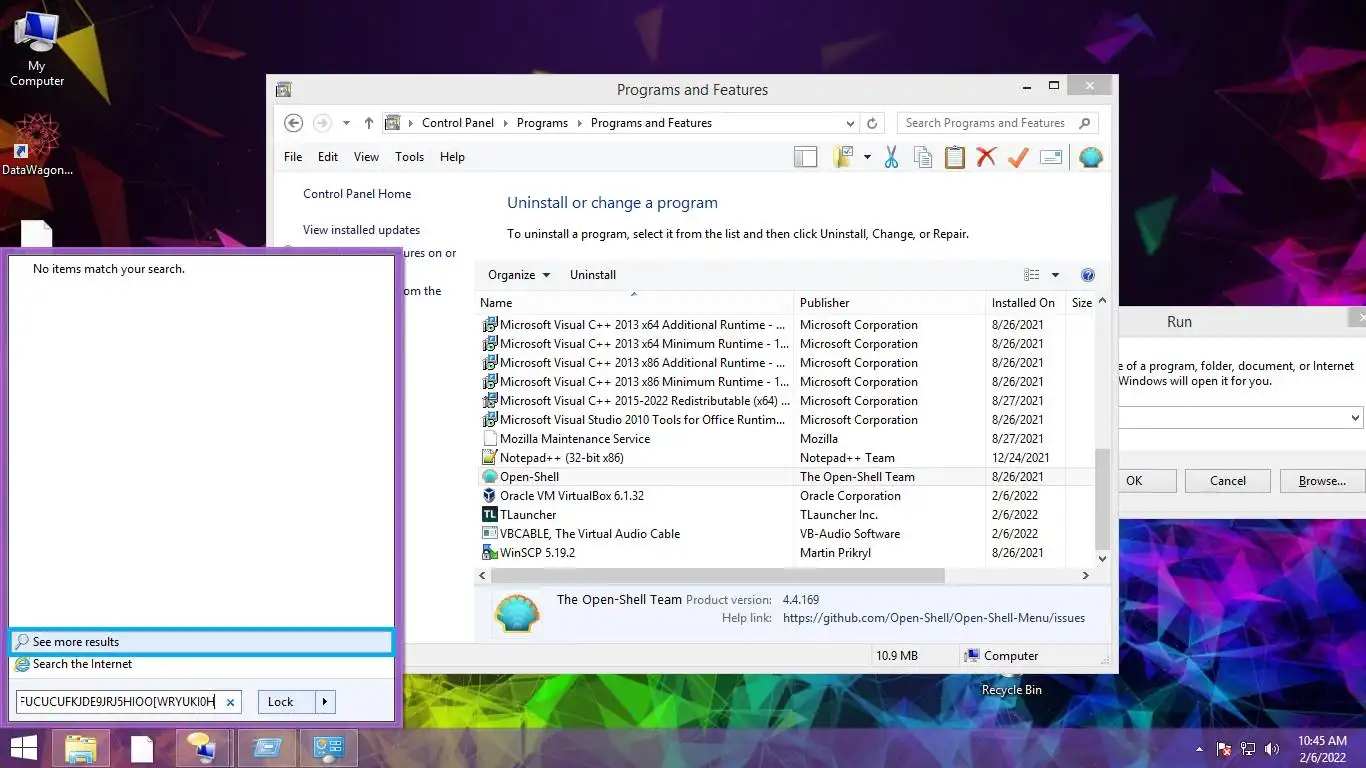The width and height of the screenshot is (1366, 768).
Task: Open Control Panel Home link
Action: pyautogui.click(x=357, y=194)
